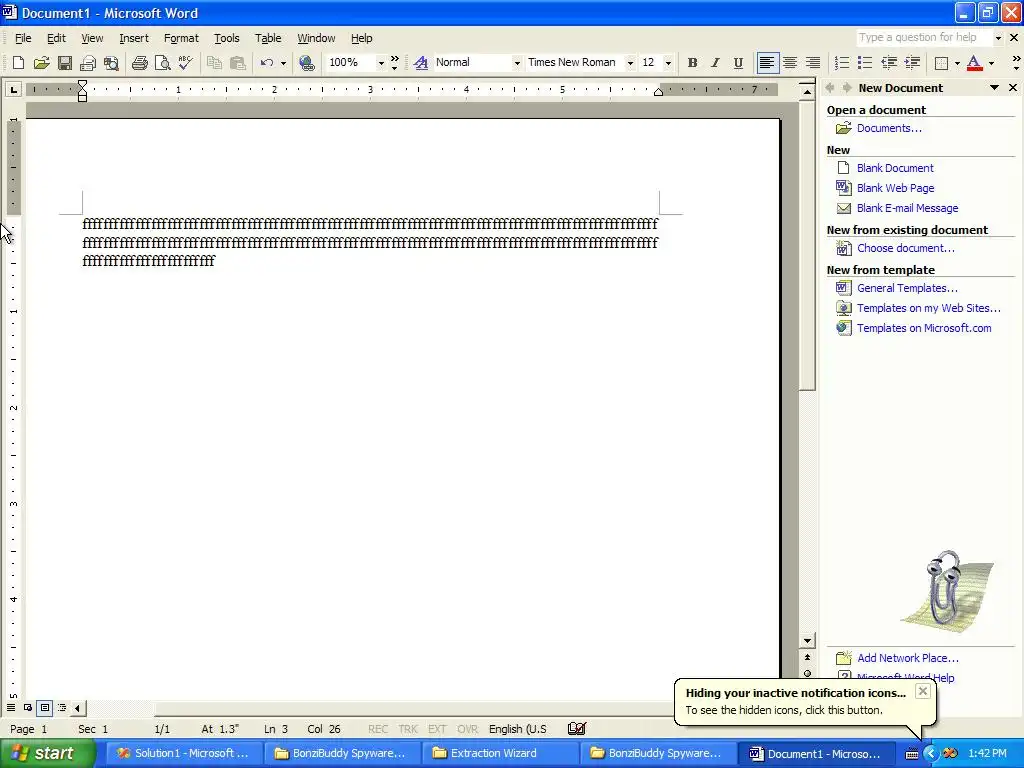Open the Table menu
1024x768 pixels.
point(268,38)
